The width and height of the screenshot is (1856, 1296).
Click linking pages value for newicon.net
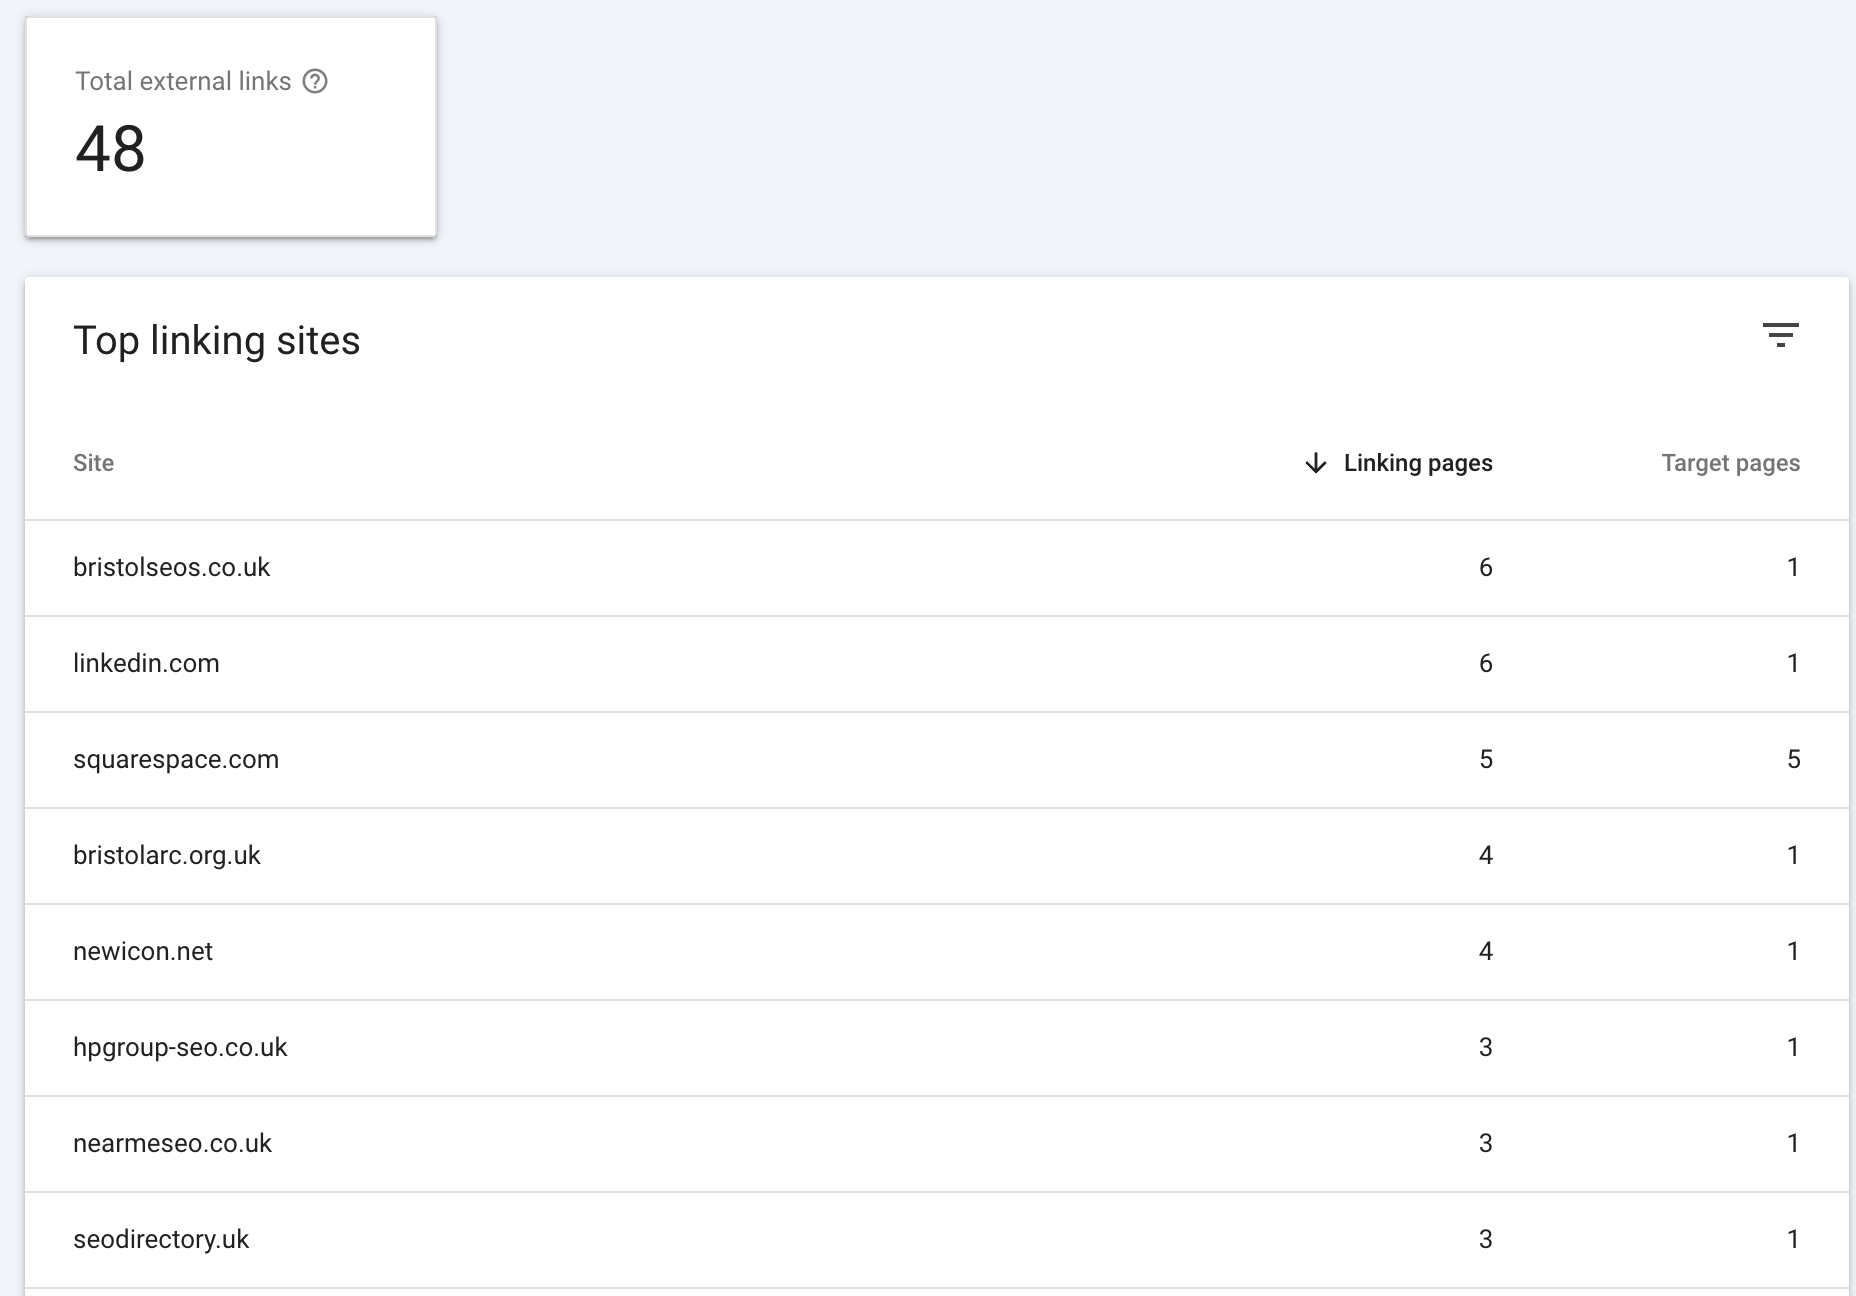point(1485,952)
